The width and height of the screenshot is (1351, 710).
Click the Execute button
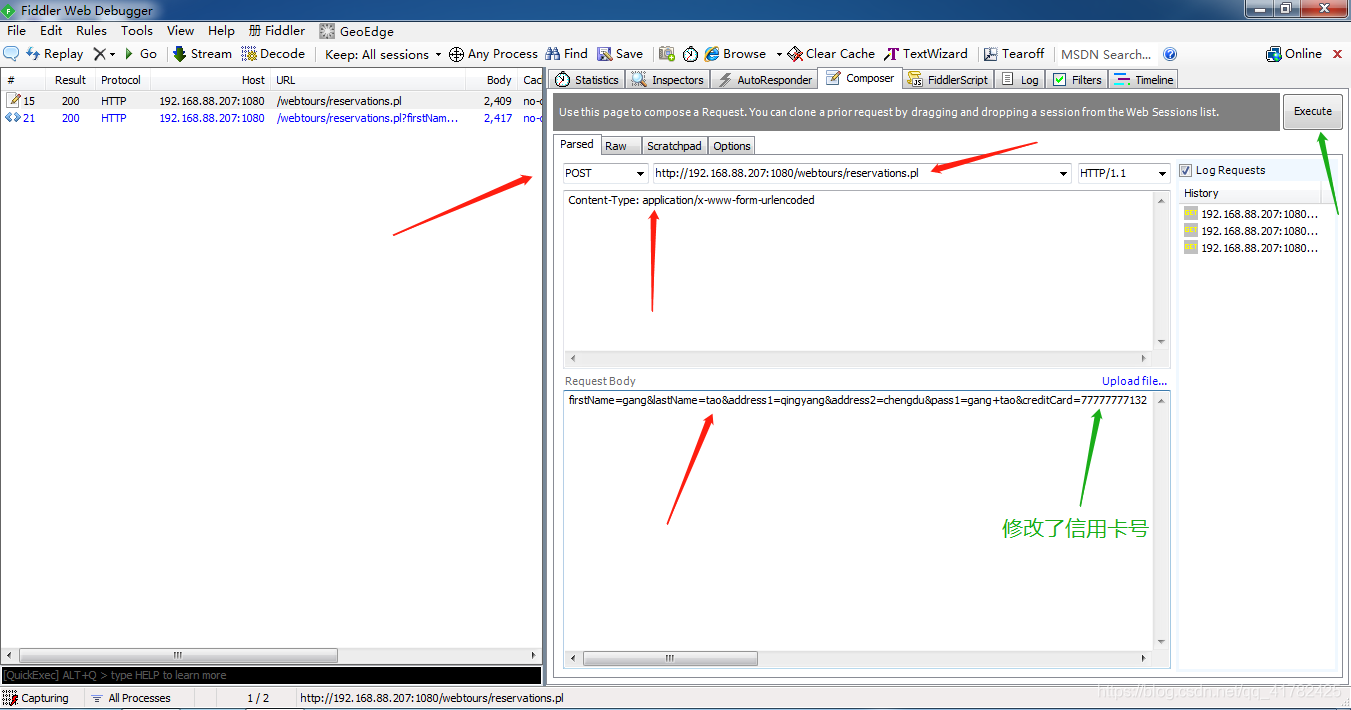1313,112
